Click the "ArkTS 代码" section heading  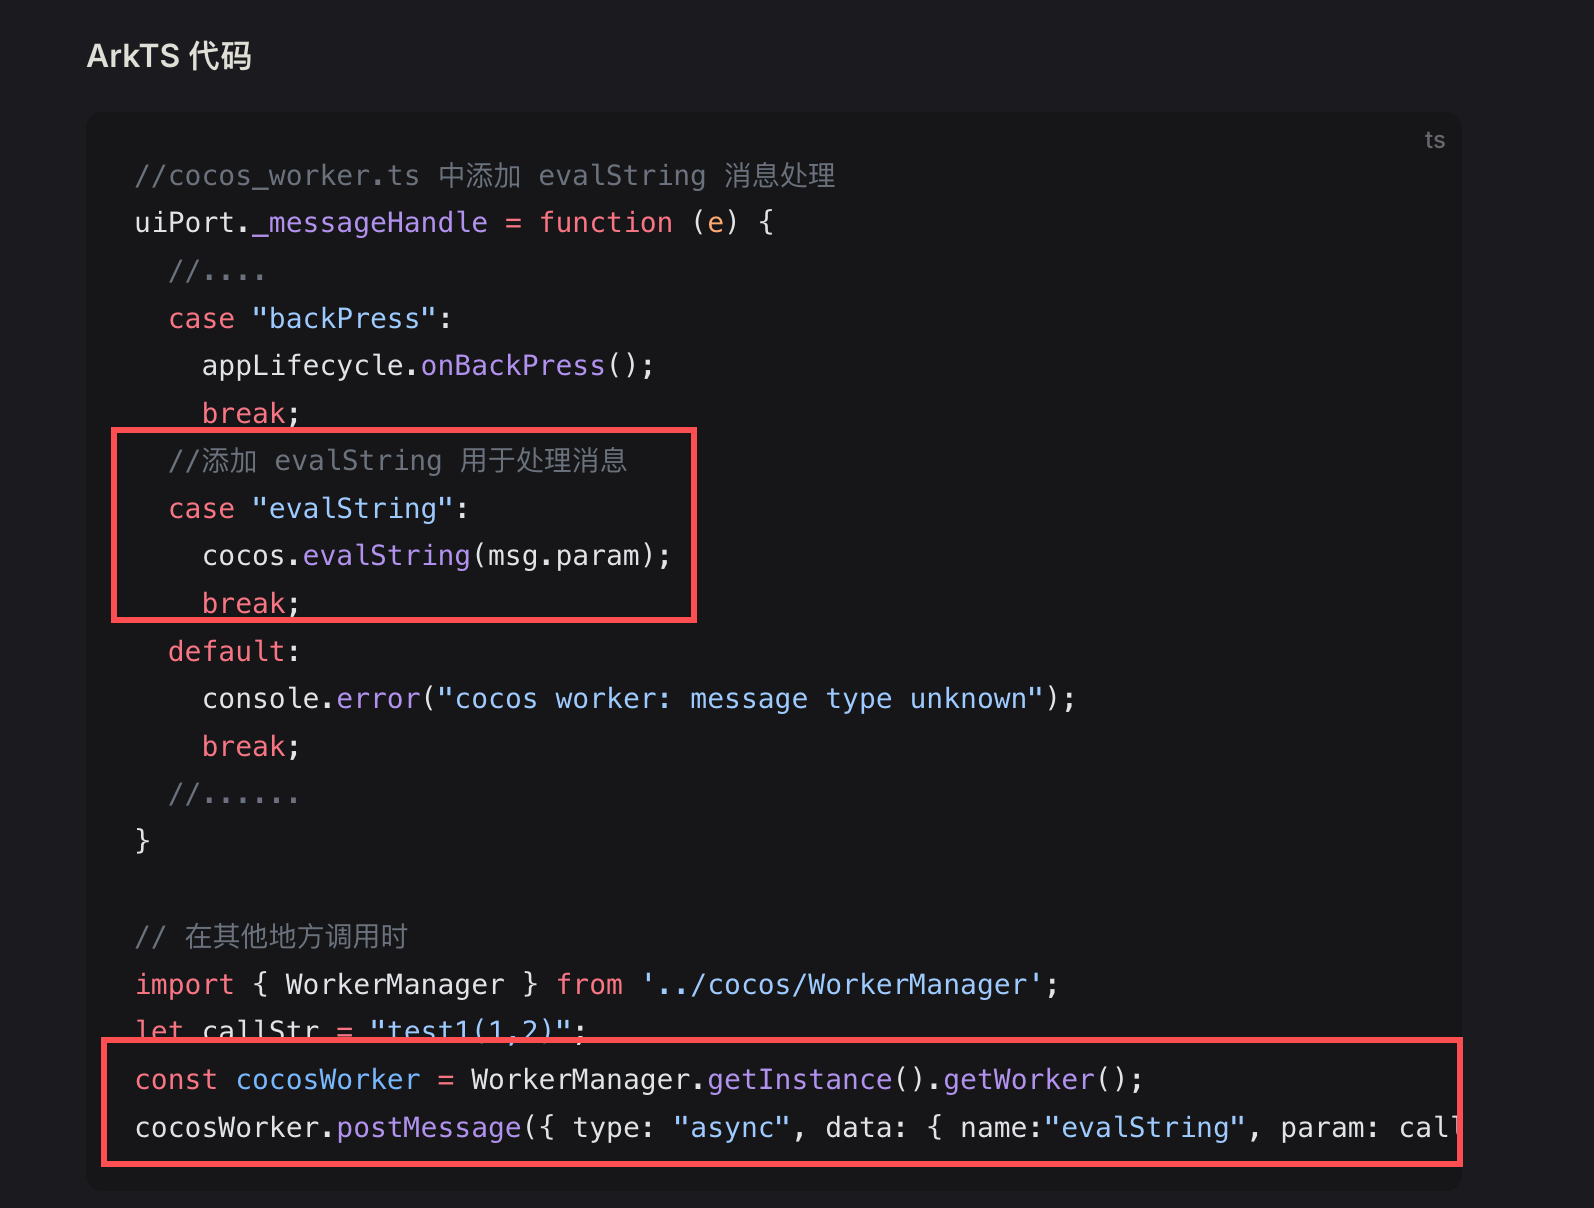click(169, 56)
